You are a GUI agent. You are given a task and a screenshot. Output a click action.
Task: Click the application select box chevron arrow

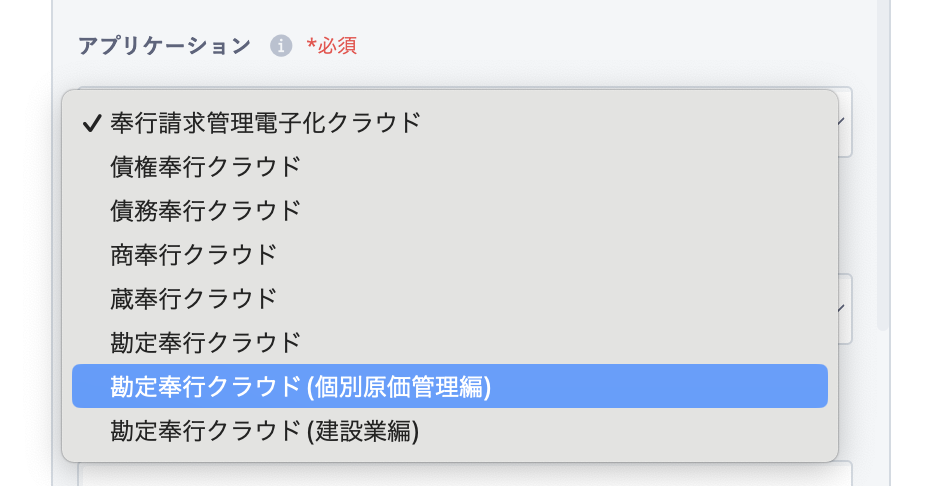click(x=841, y=121)
